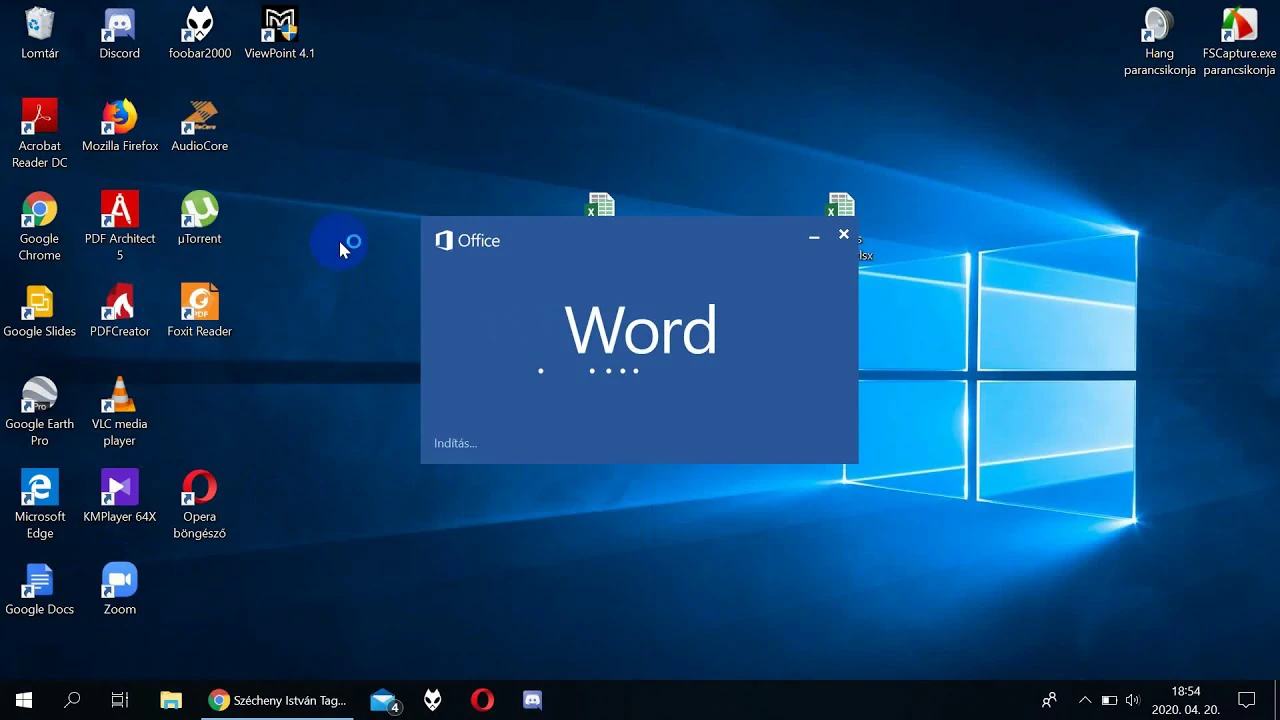Image resolution: width=1280 pixels, height=720 pixels.
Task: Open the volume control in tray
Action: pyautogui.click(x=1132, y=700)
